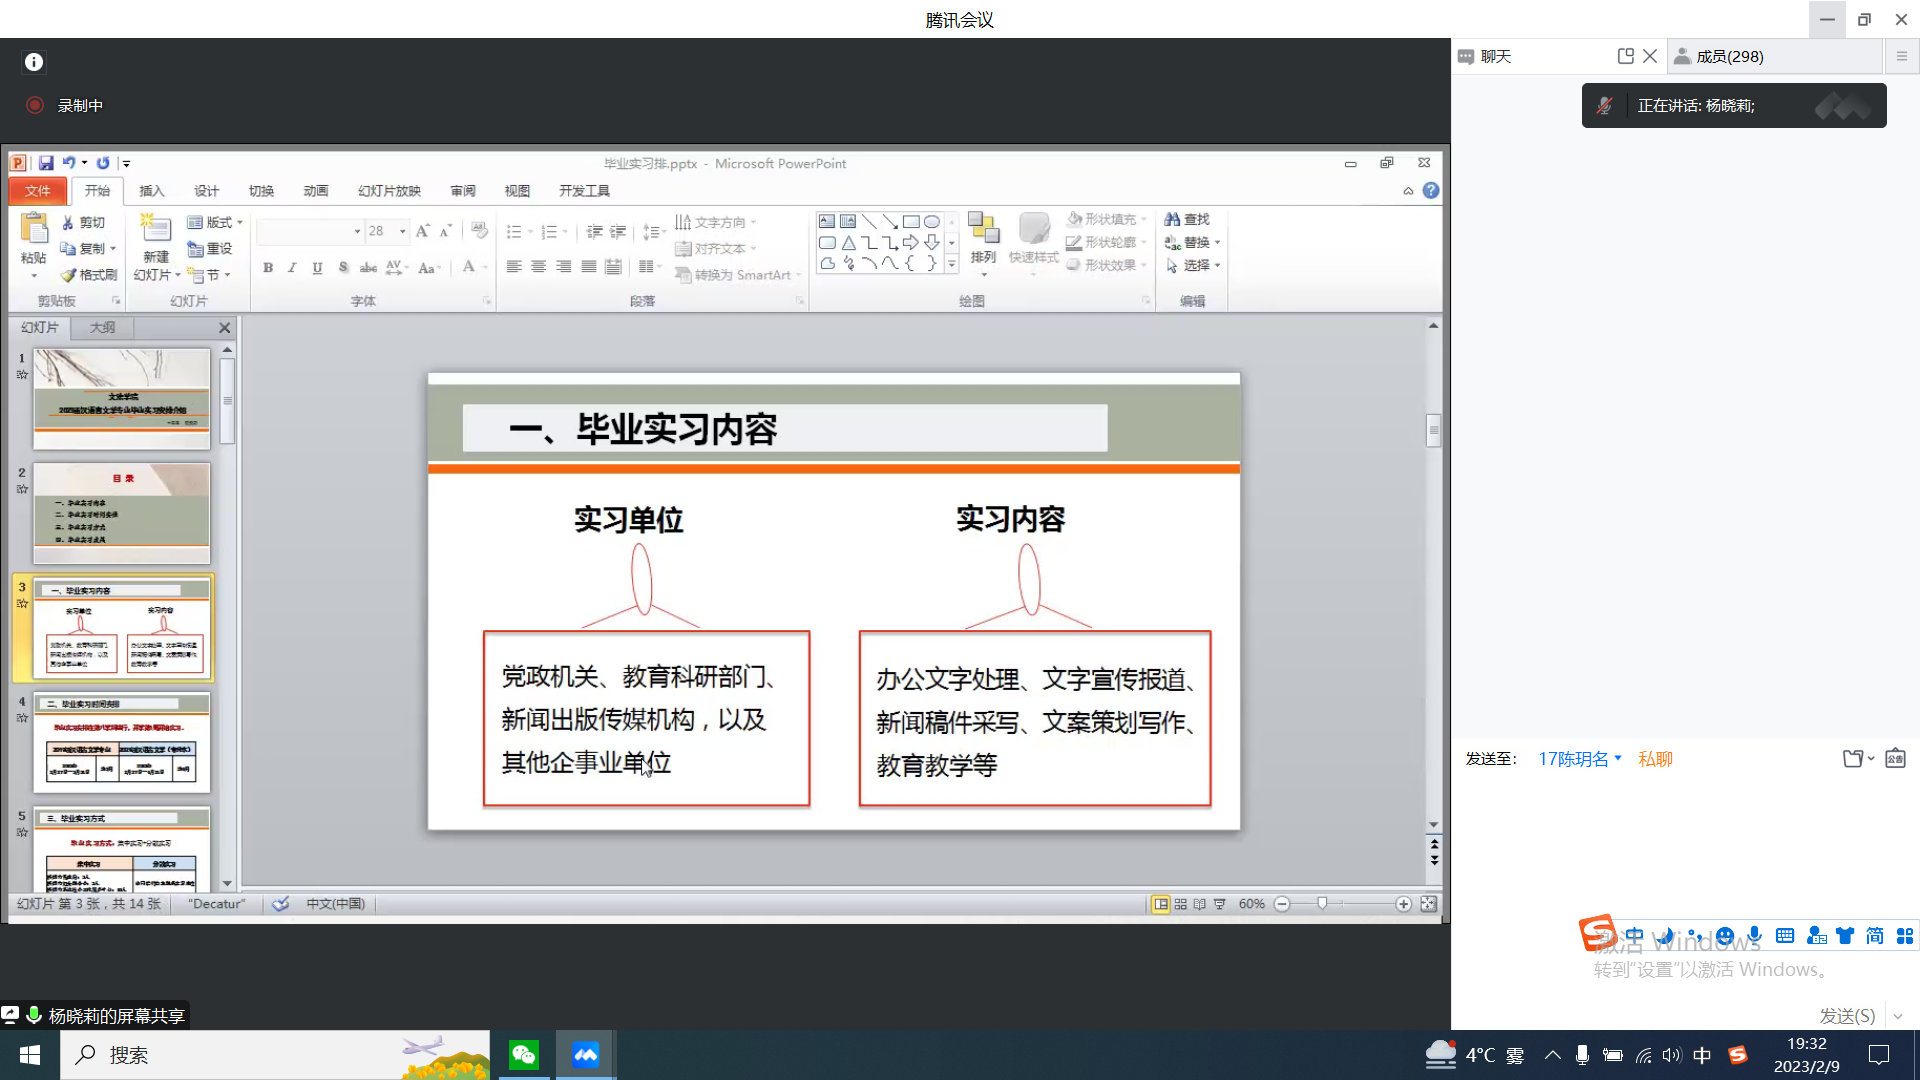1920x1080 pixels.
Task: Click the Format Painter (格式刷) button
Action: 89,274
